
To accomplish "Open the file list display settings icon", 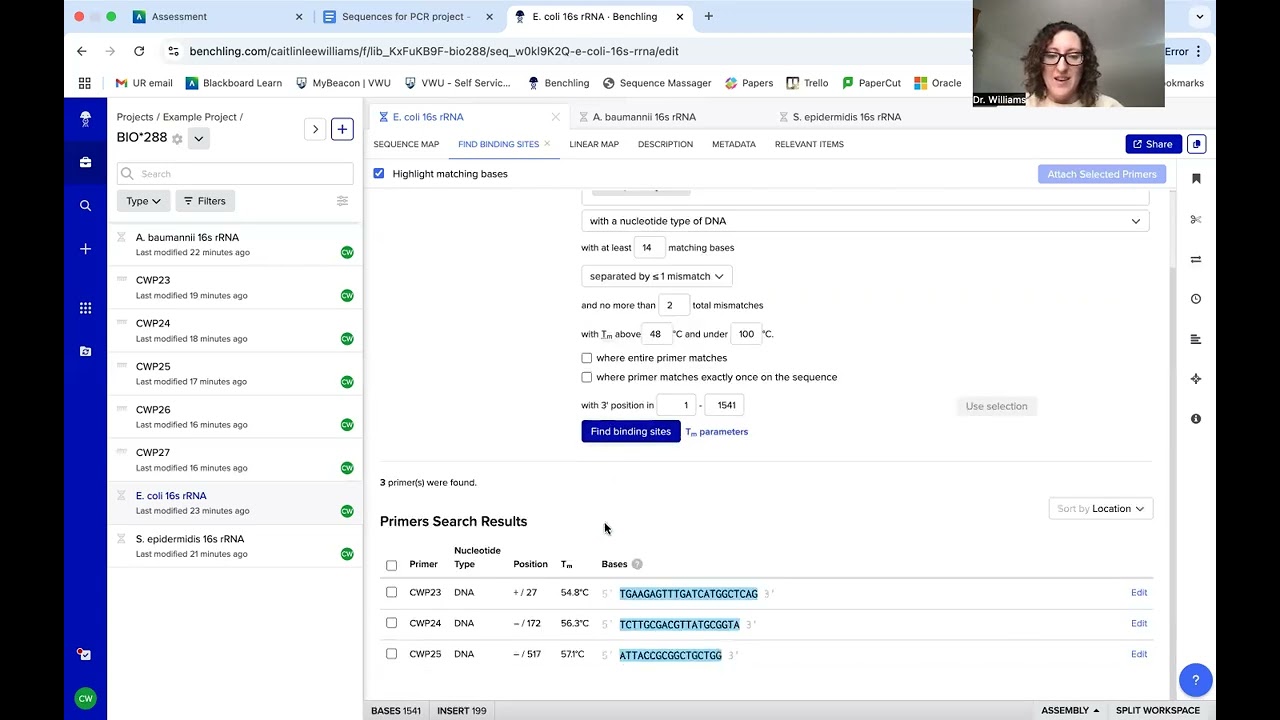I will [342, 201].
